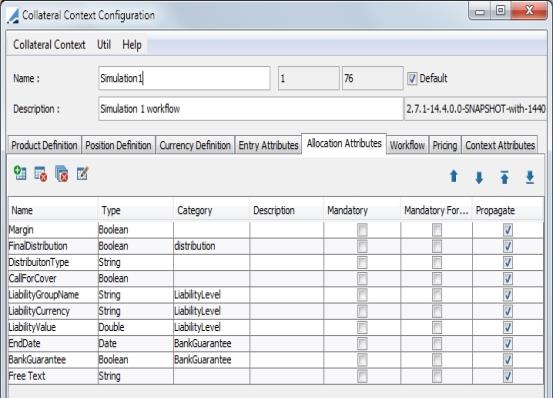Select the FinalDistribution name cell
The image size is (553, 398).
(53, 246)
